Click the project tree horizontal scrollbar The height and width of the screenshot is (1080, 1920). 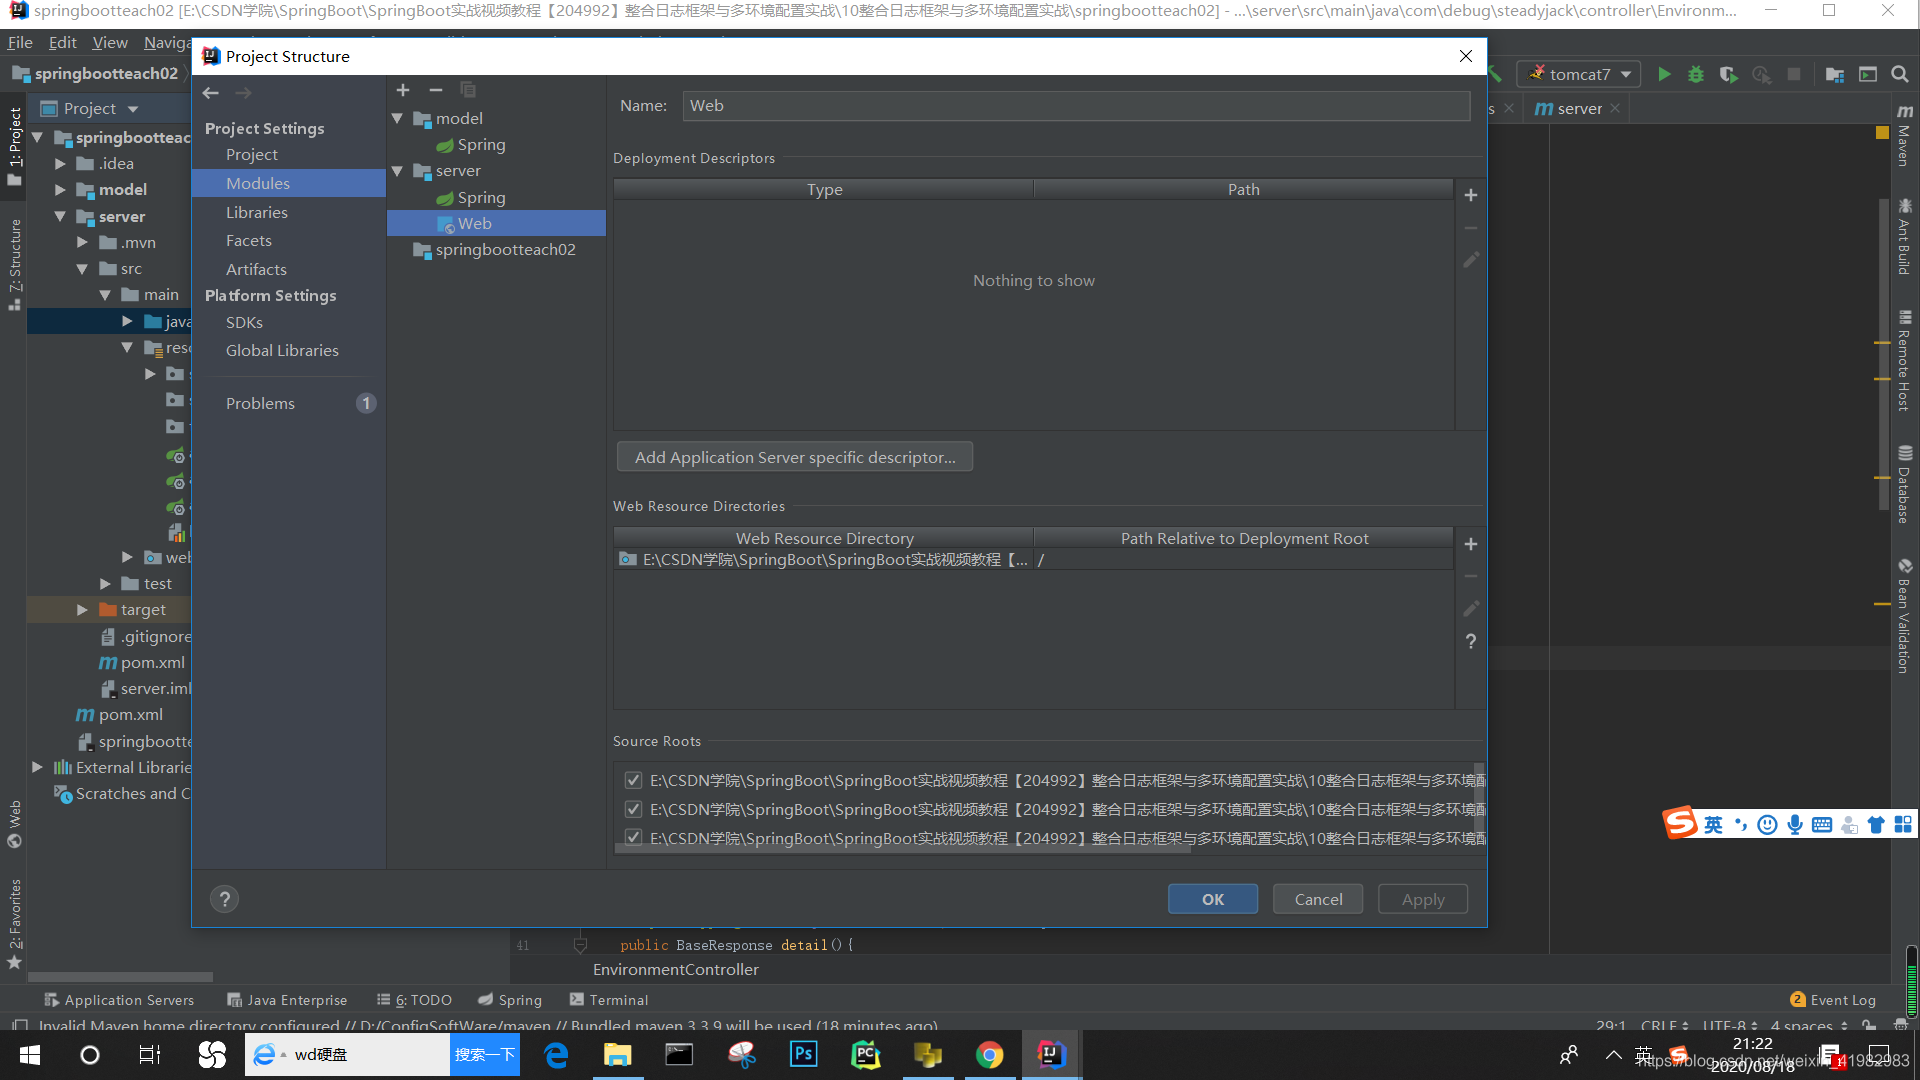coord(120,977)
